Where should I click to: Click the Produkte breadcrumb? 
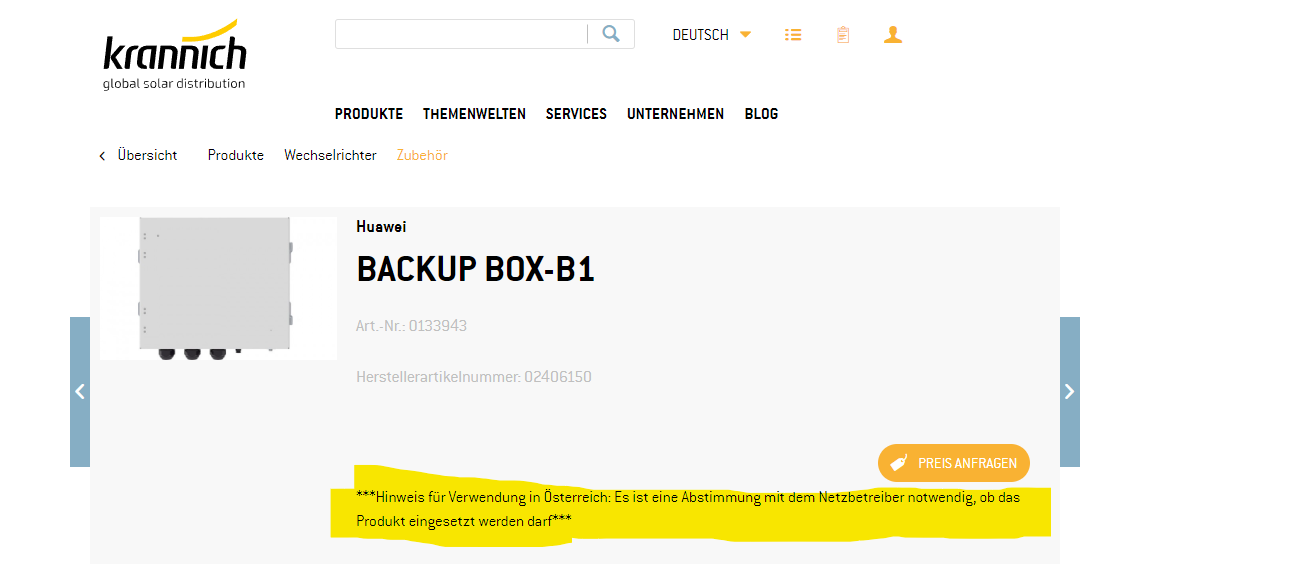coord(236,155)
